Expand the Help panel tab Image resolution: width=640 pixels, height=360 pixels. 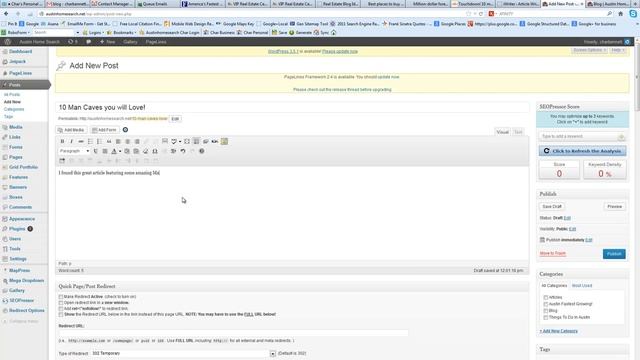[x=618, y=50]
